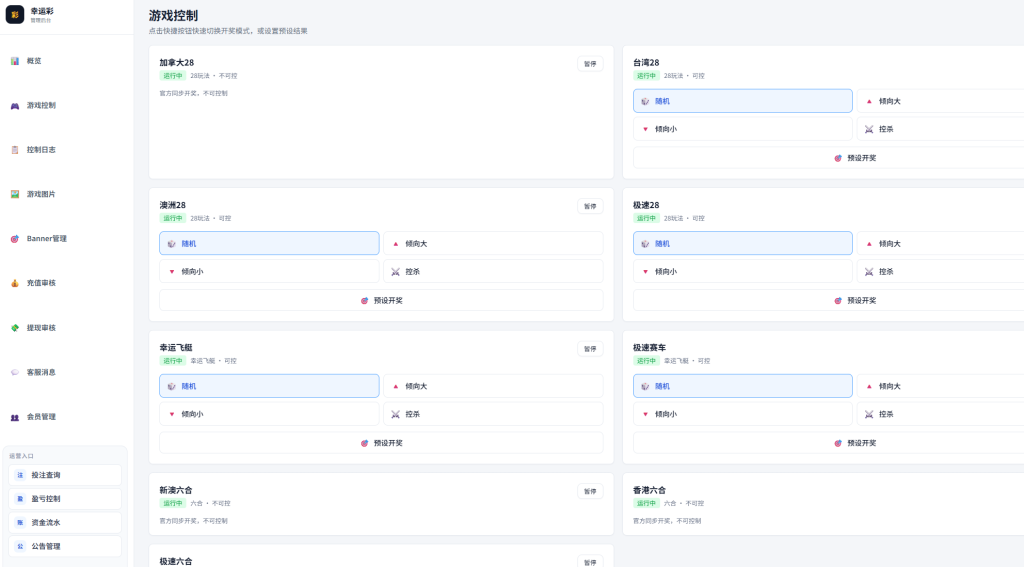Screen dimensions: 1024x567
Task: Select 倾向小 mode for 台湾28
Action: click(743, 129)
